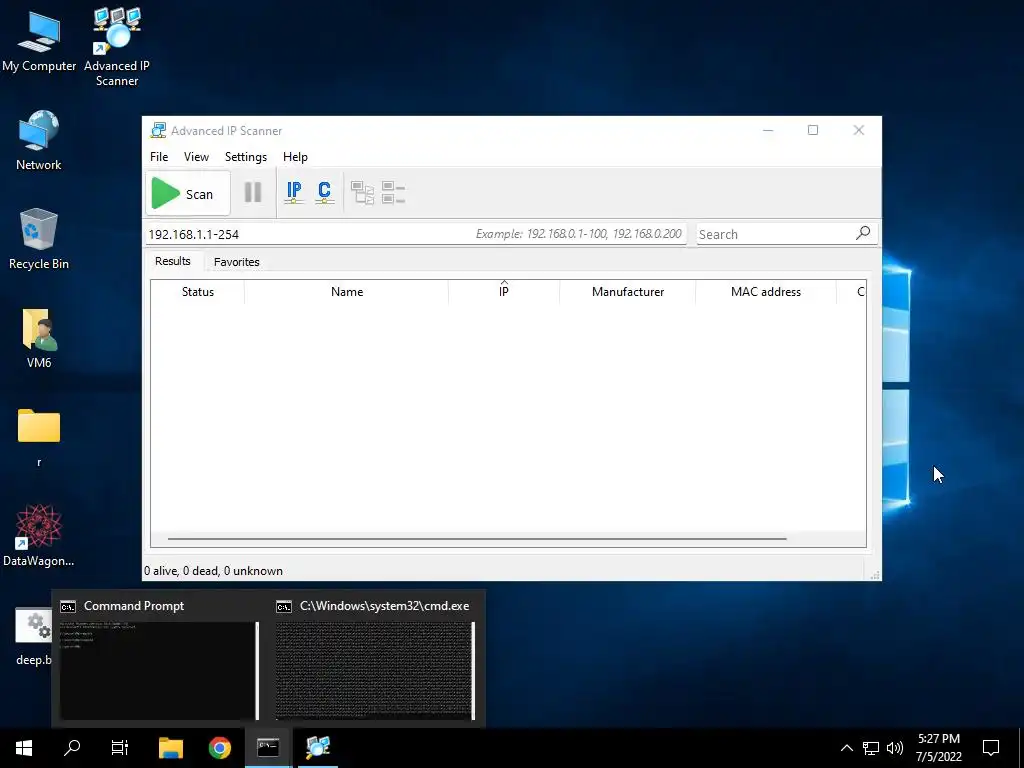The height and width of the screenshot is (768, 1024).
Task: Start scan with the green Scan button
Action: [x=187, y=193]
